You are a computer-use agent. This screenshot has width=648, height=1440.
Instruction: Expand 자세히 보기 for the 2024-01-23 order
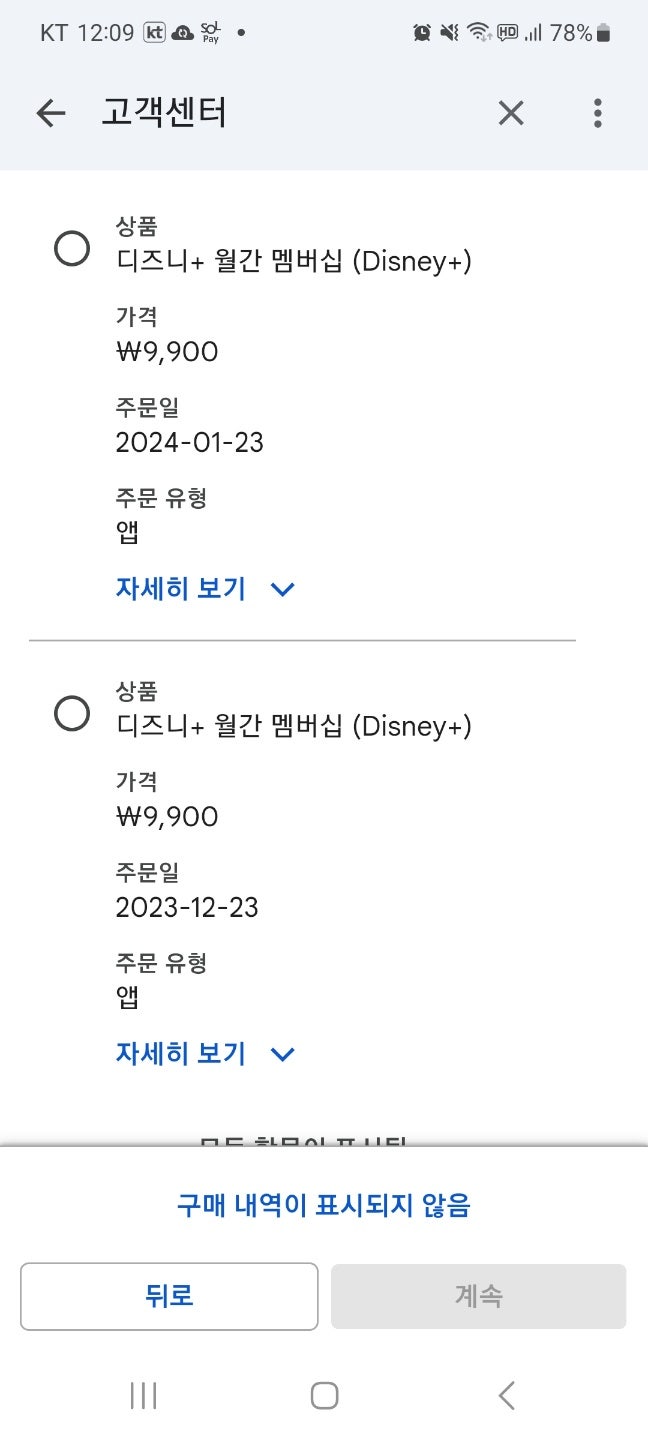[181, 588]
